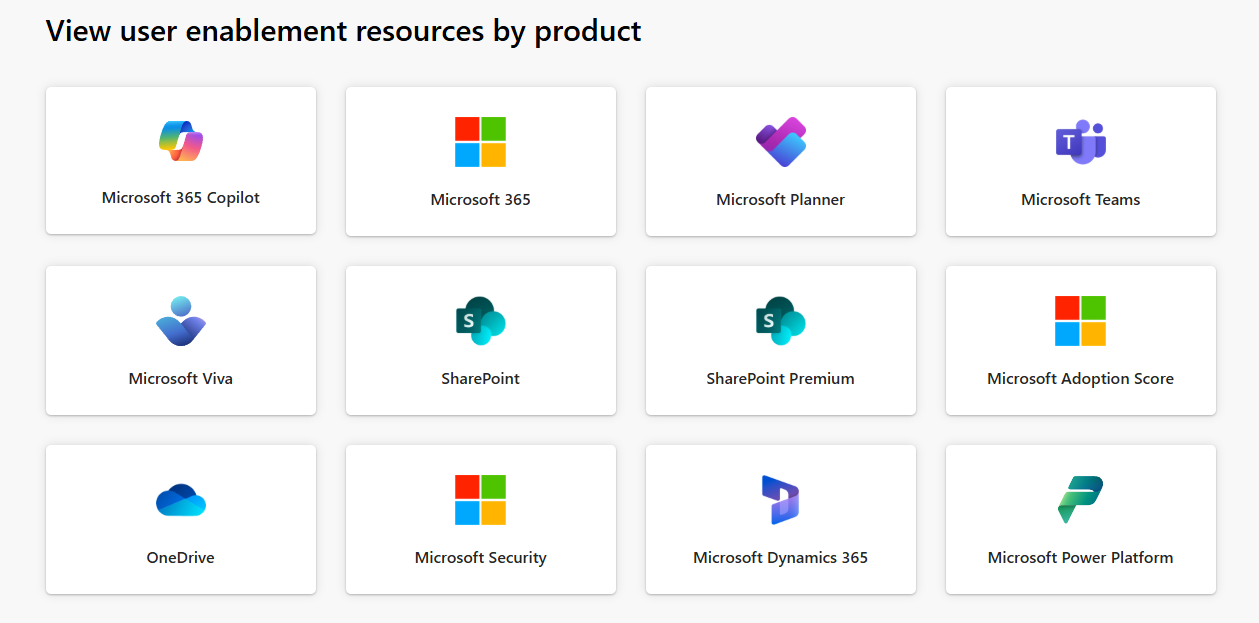Open the Microsoft Adoption Score label
This screenshot has height=623, width=1259.
(1081, 378)
